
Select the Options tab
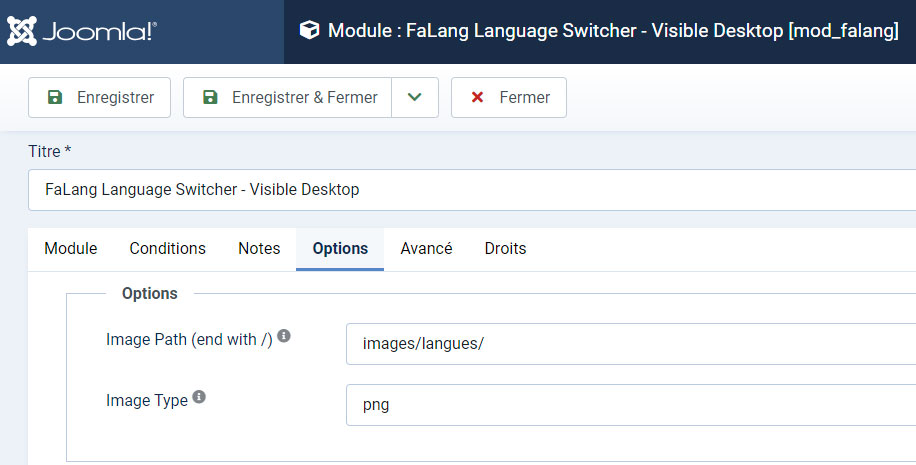(340, 249)
